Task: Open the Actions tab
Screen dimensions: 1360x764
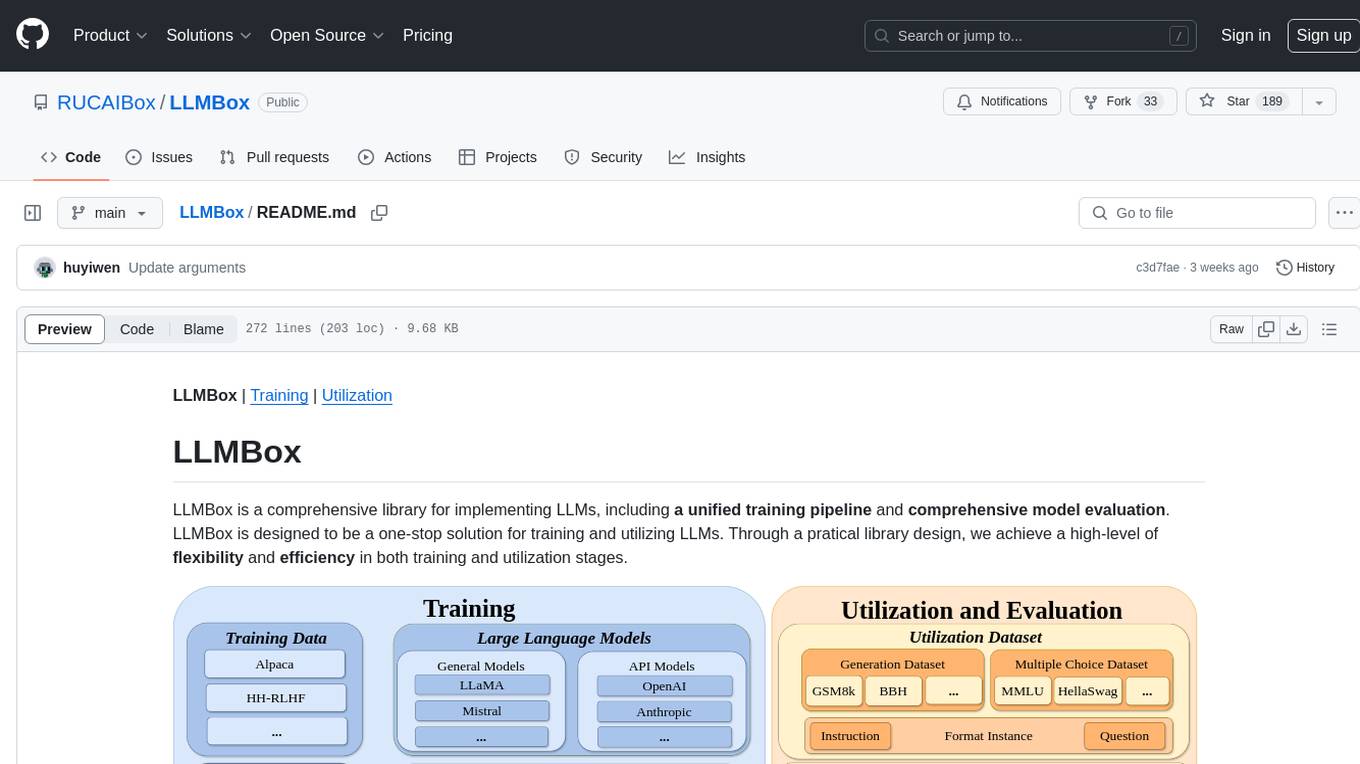Action: (394, 157)
